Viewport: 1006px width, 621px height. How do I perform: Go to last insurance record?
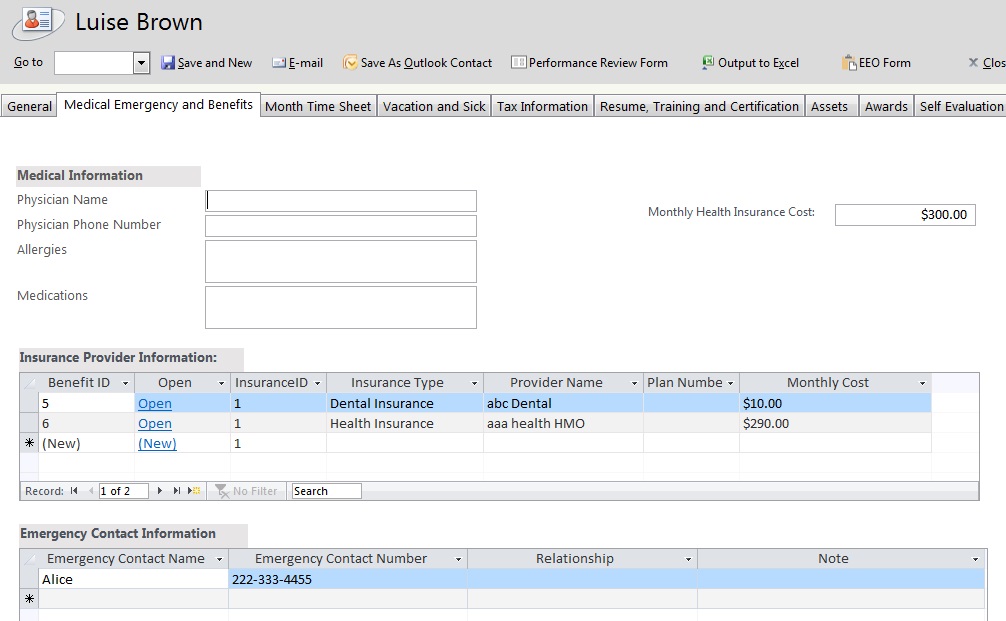(176, 491)
